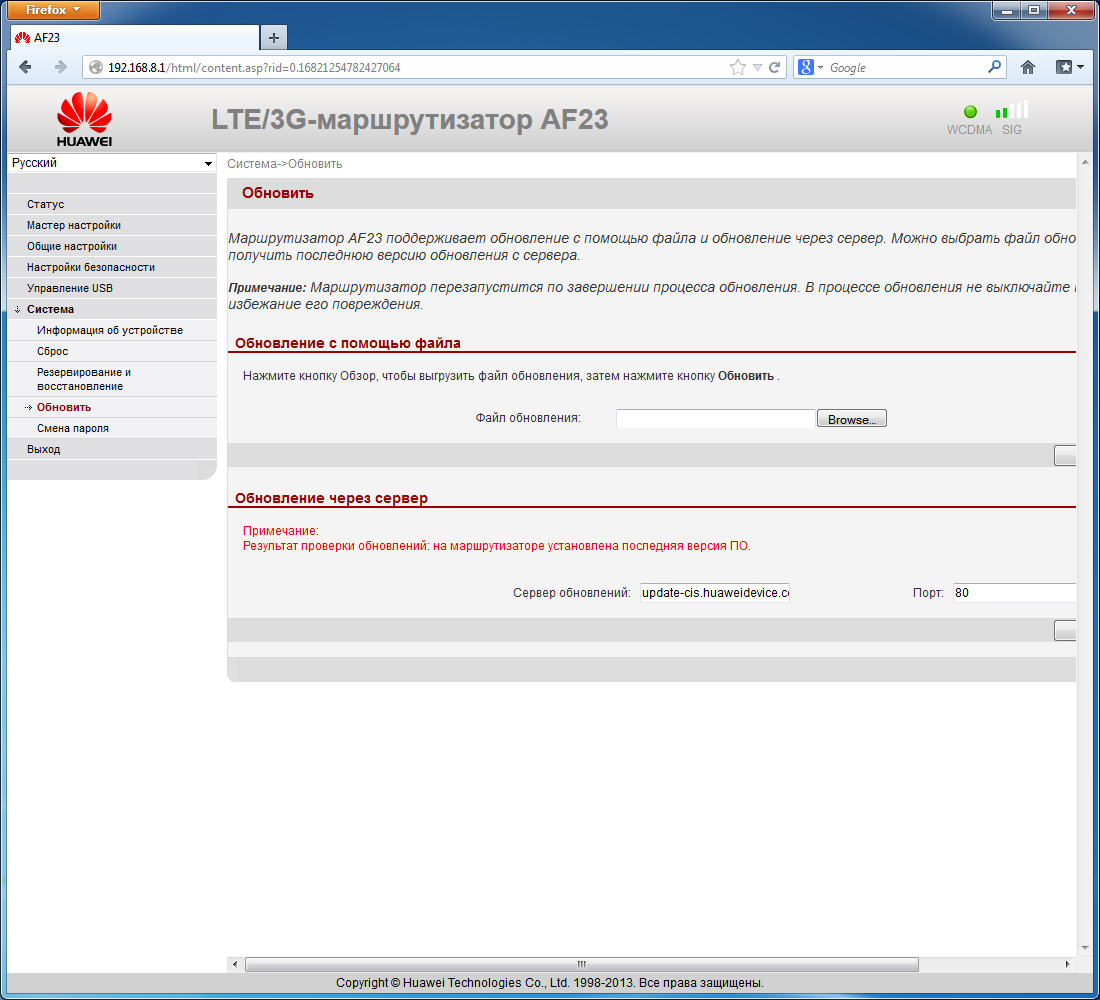Image resolution: width=1100 pixels, height=1000 pixels.
Task: Open Информация об устройстве submenu
Action: (x=112, y=331)
